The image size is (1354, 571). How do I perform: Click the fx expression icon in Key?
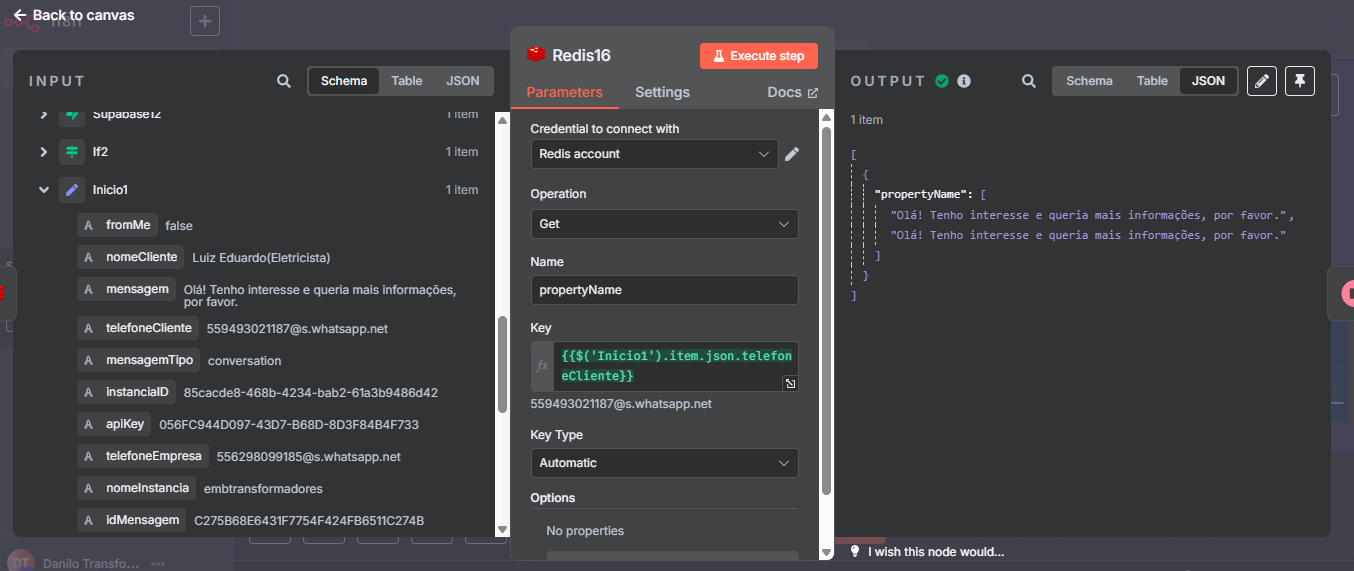[x=543, y=366]
